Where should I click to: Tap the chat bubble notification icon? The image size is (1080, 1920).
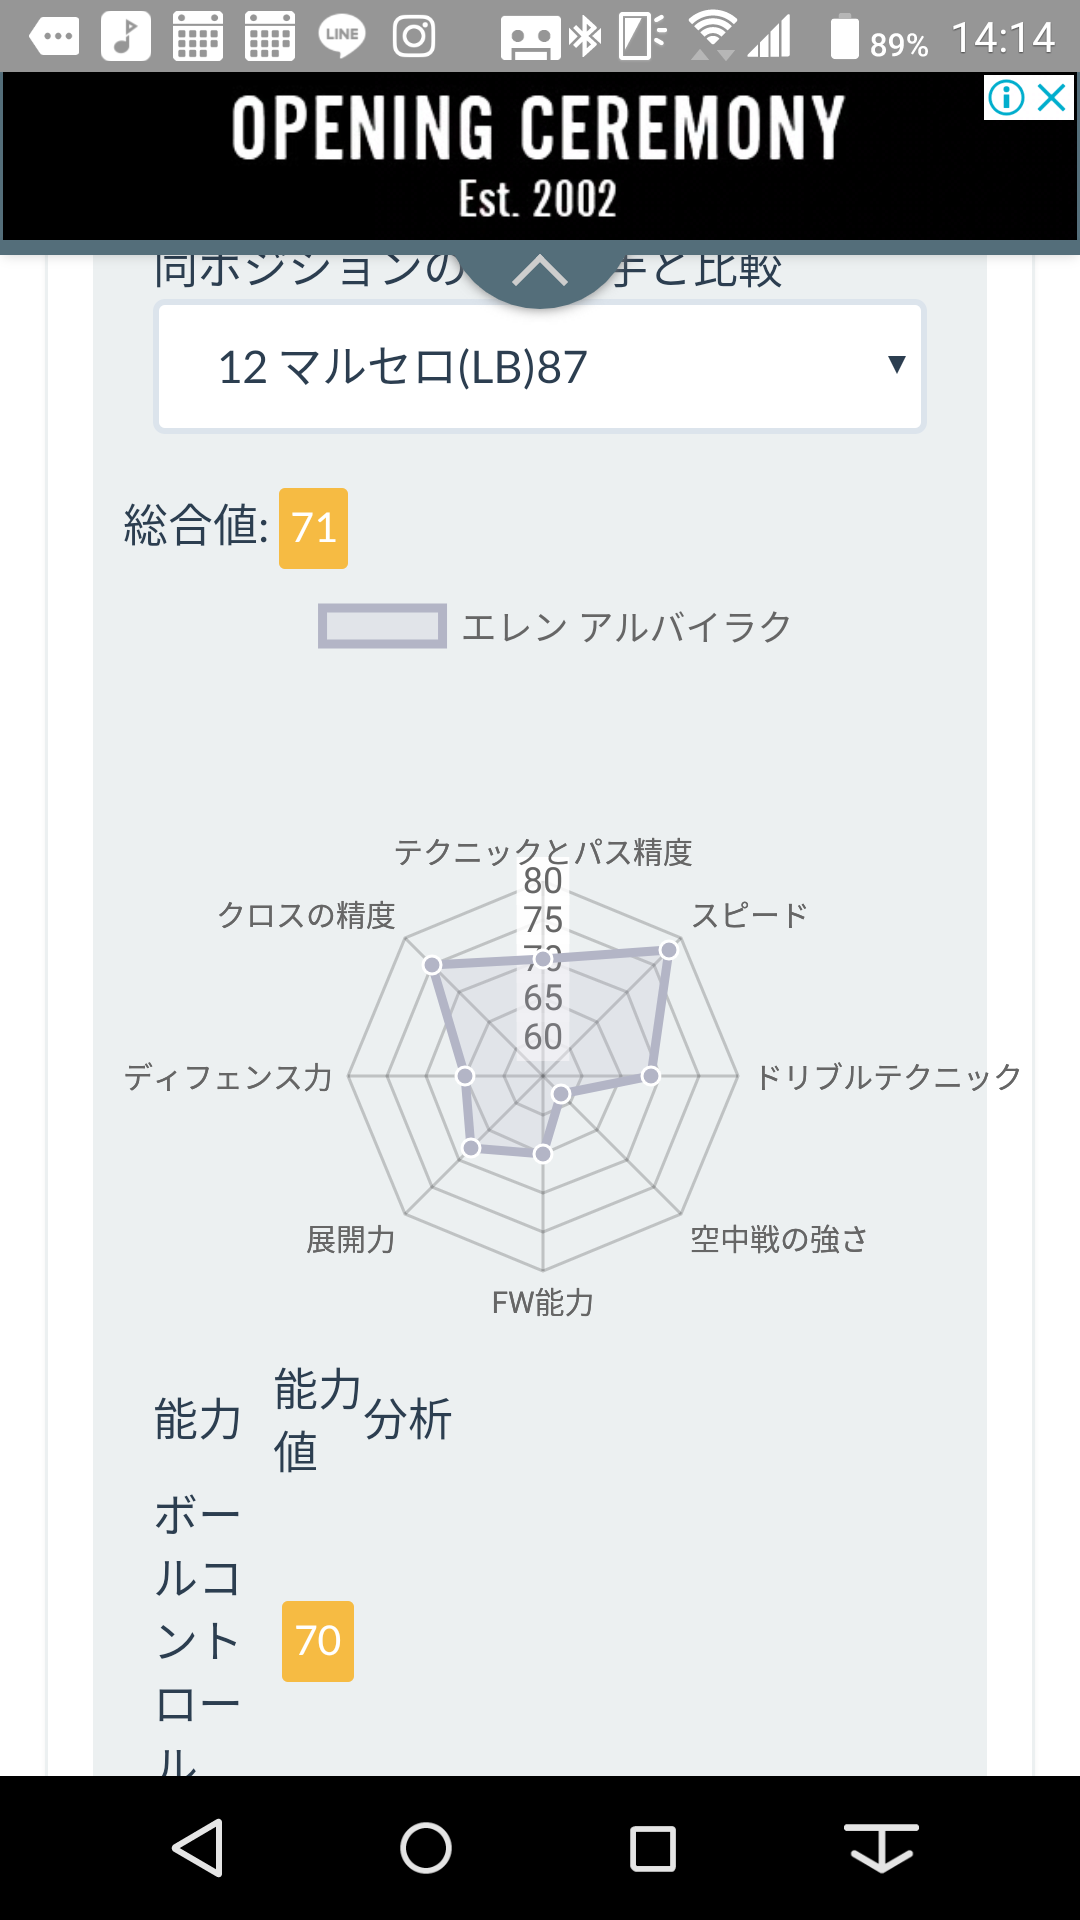pyautogui.click(x=55, y=37)
